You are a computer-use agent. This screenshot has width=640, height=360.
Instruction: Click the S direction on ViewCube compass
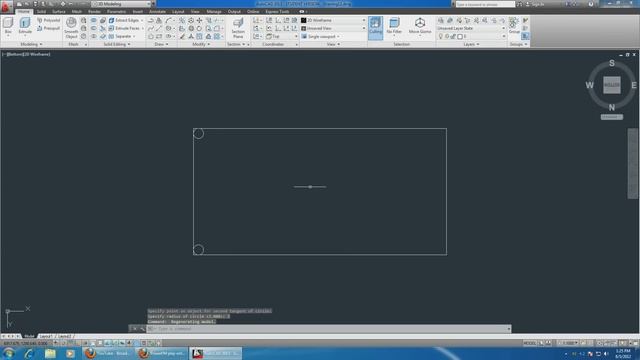[611, 63]
